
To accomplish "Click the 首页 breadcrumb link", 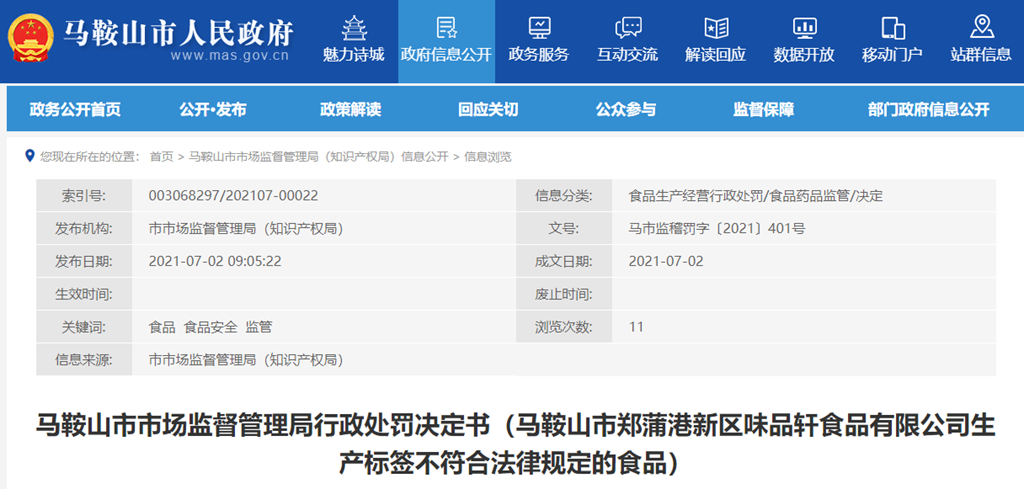I will 161,157.
